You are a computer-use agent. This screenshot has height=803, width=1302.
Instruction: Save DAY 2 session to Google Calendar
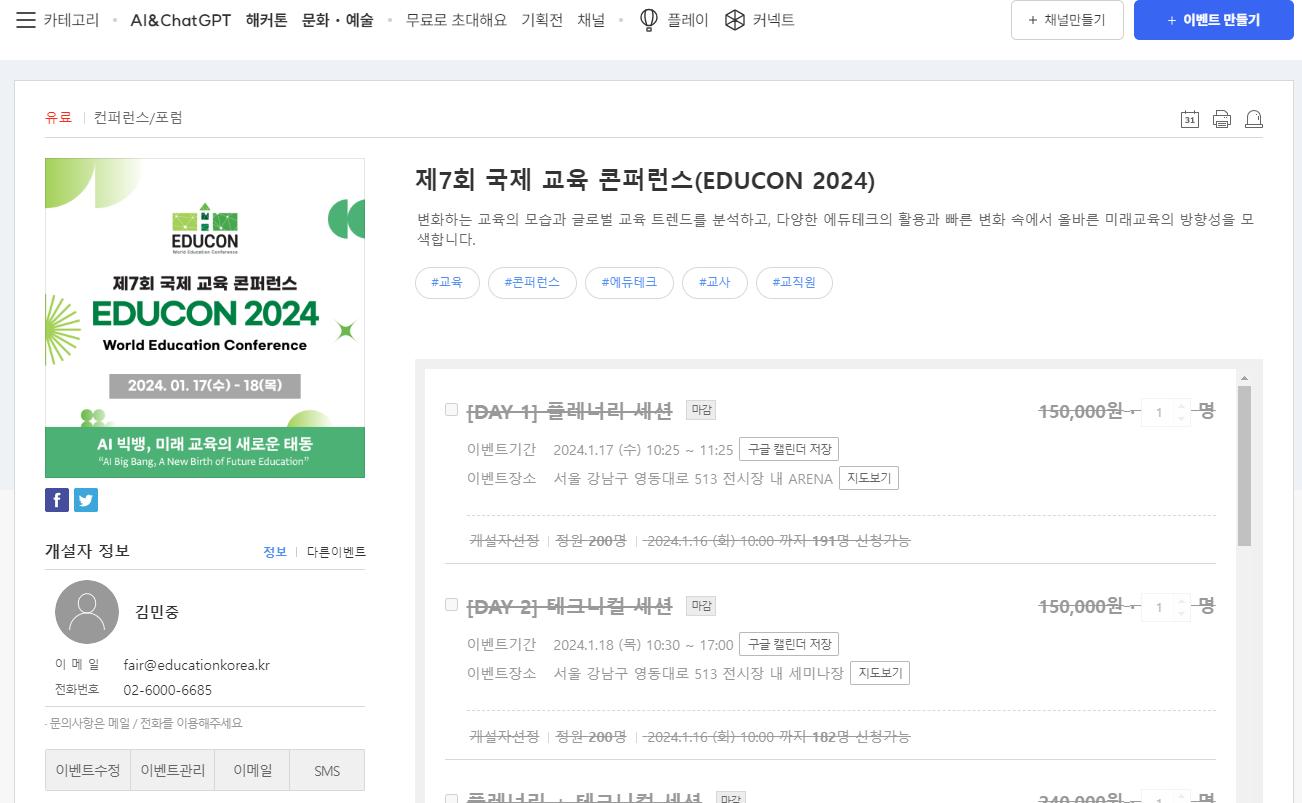(x=790, y=644)
